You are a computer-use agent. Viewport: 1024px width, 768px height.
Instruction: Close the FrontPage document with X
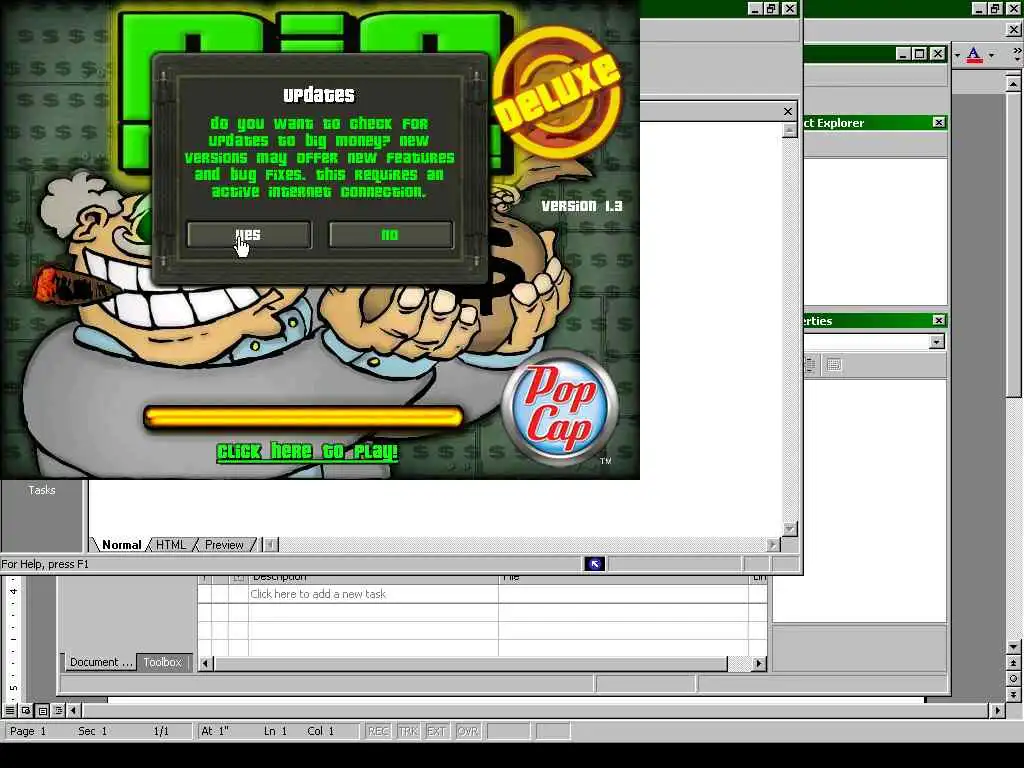788,112
